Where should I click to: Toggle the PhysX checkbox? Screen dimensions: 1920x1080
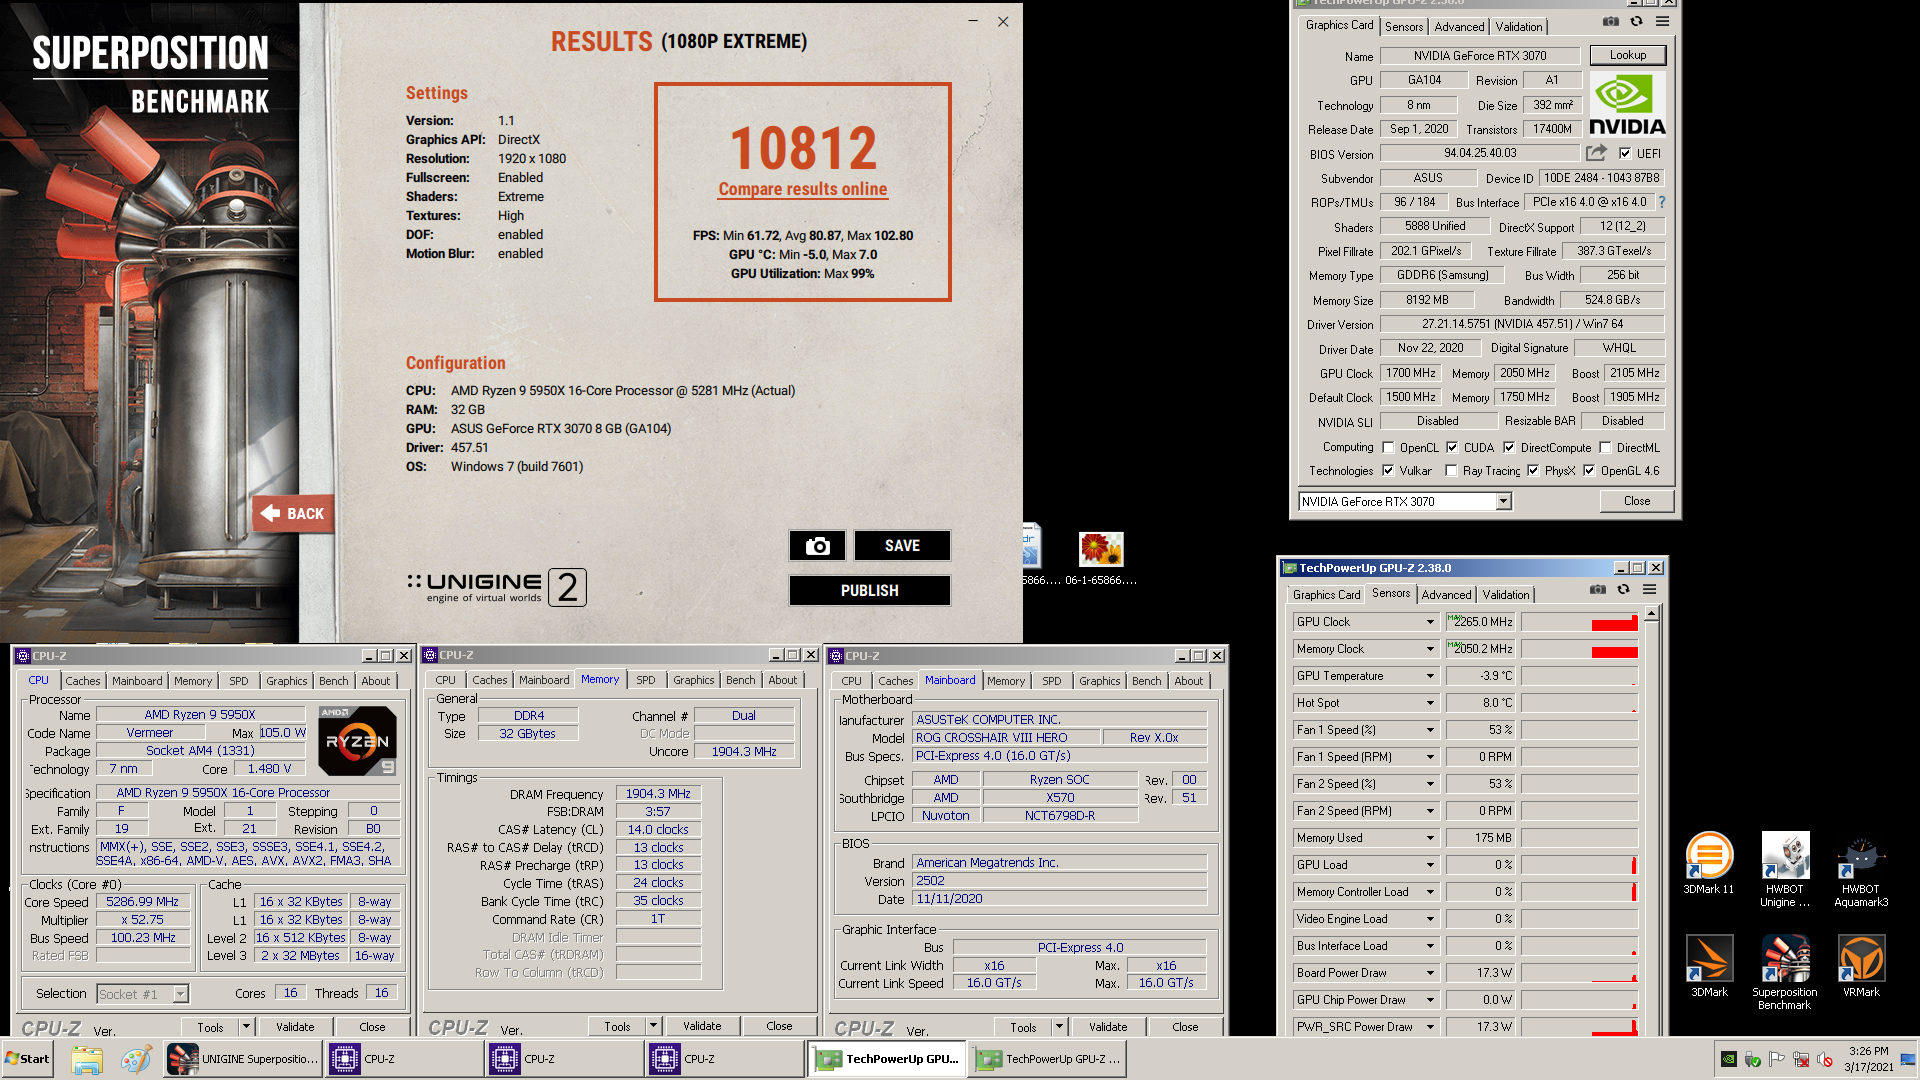[1533, 470]
